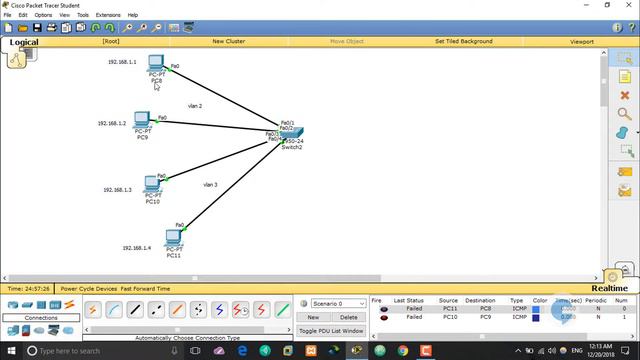Open the View menu

[x=64, y=15]
